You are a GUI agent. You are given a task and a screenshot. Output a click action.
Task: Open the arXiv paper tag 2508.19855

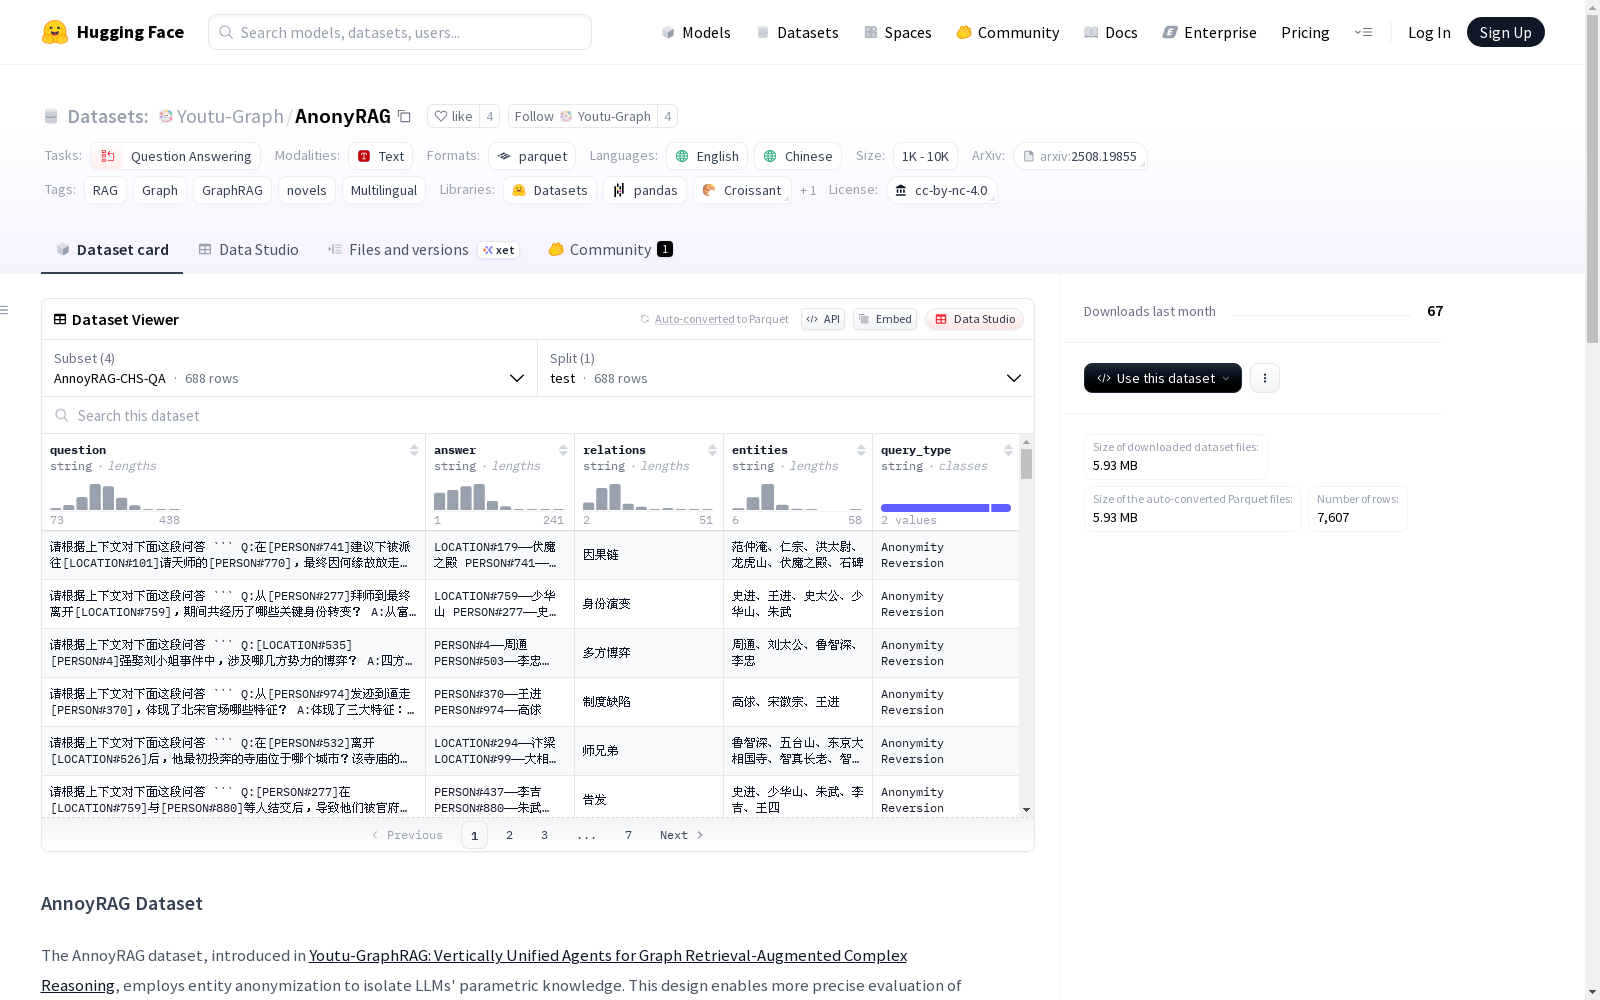pos(1080,156)
